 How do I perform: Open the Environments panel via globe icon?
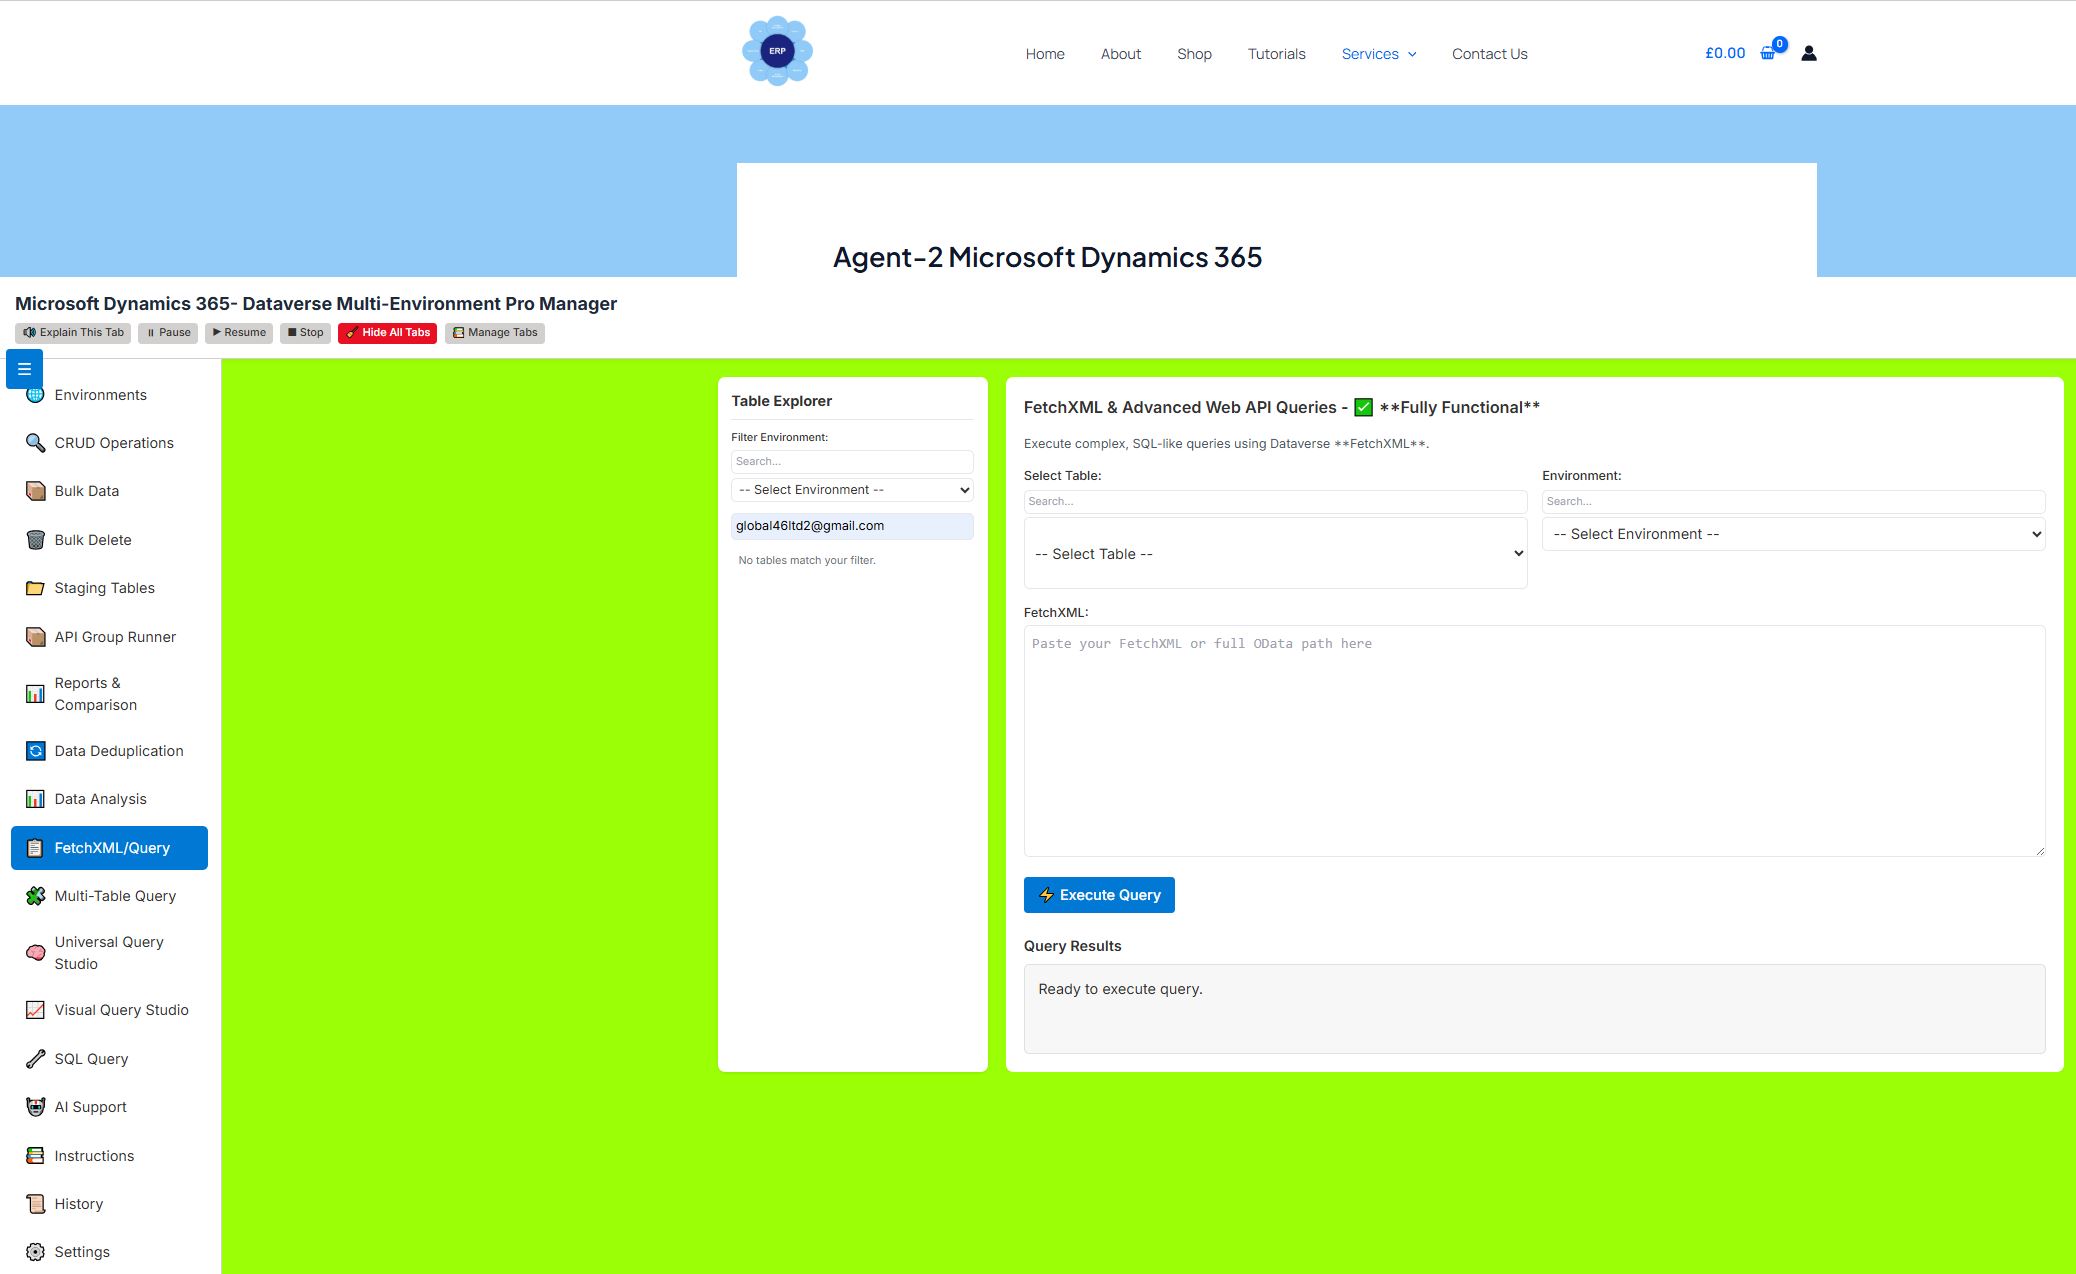click(35, 394)
